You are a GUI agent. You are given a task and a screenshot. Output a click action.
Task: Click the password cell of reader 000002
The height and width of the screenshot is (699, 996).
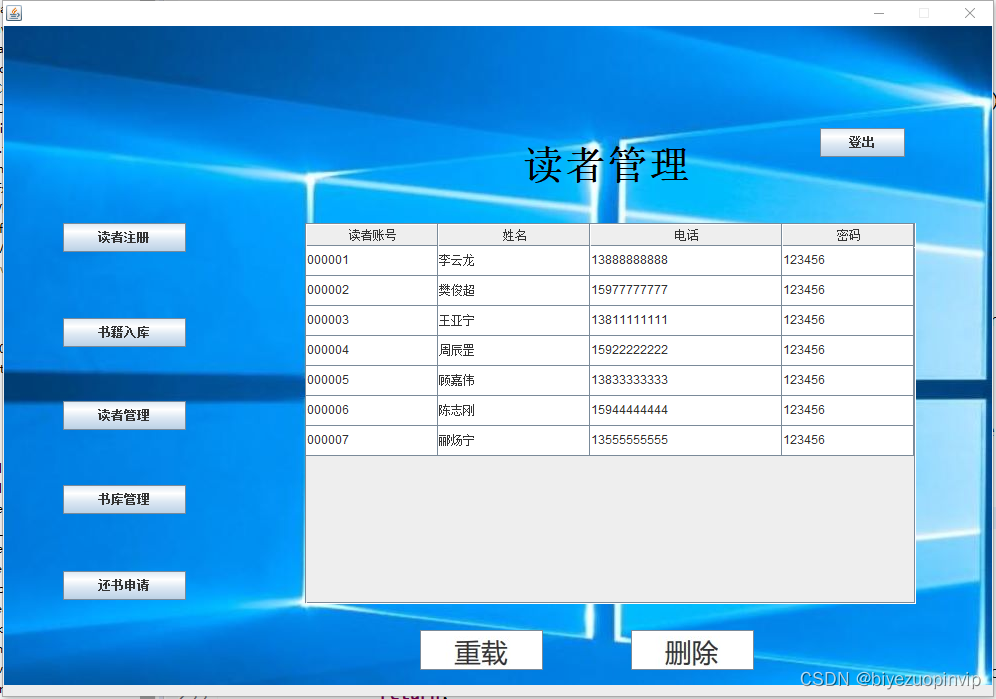(847, 290)
